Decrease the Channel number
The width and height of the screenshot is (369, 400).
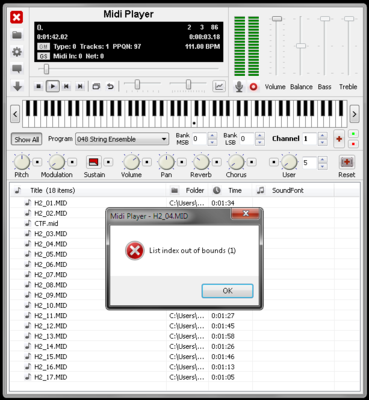(x=322, y=142)
